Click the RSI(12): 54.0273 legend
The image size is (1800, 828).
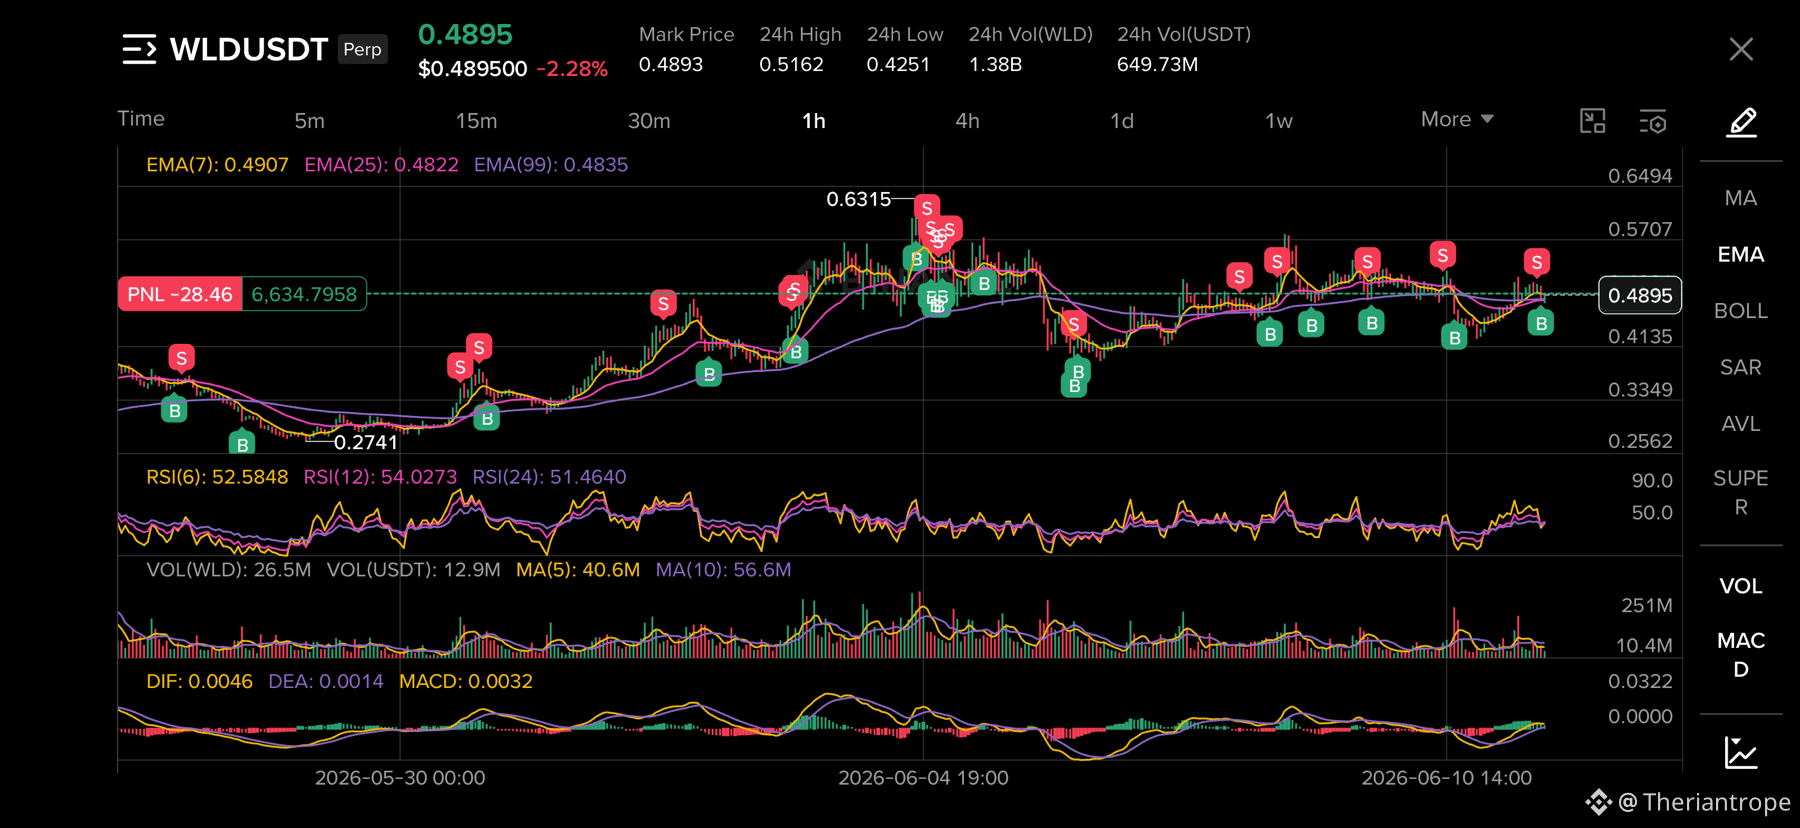point(380,477)
